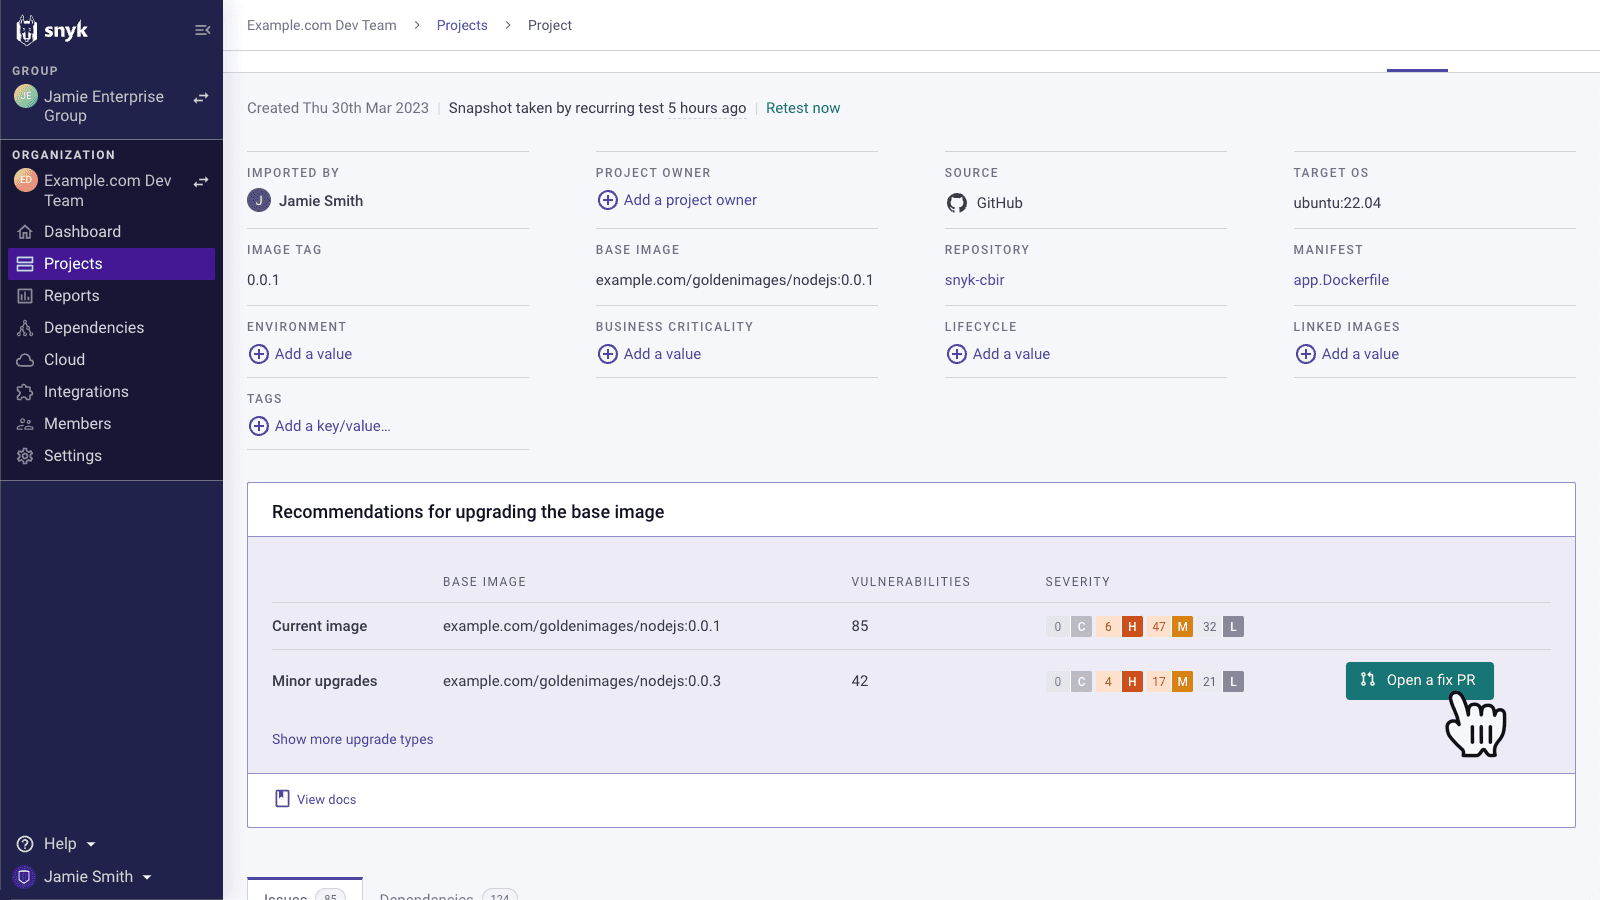
Task: Click the image tag value 0.0.1
Action: coord(263,280)
